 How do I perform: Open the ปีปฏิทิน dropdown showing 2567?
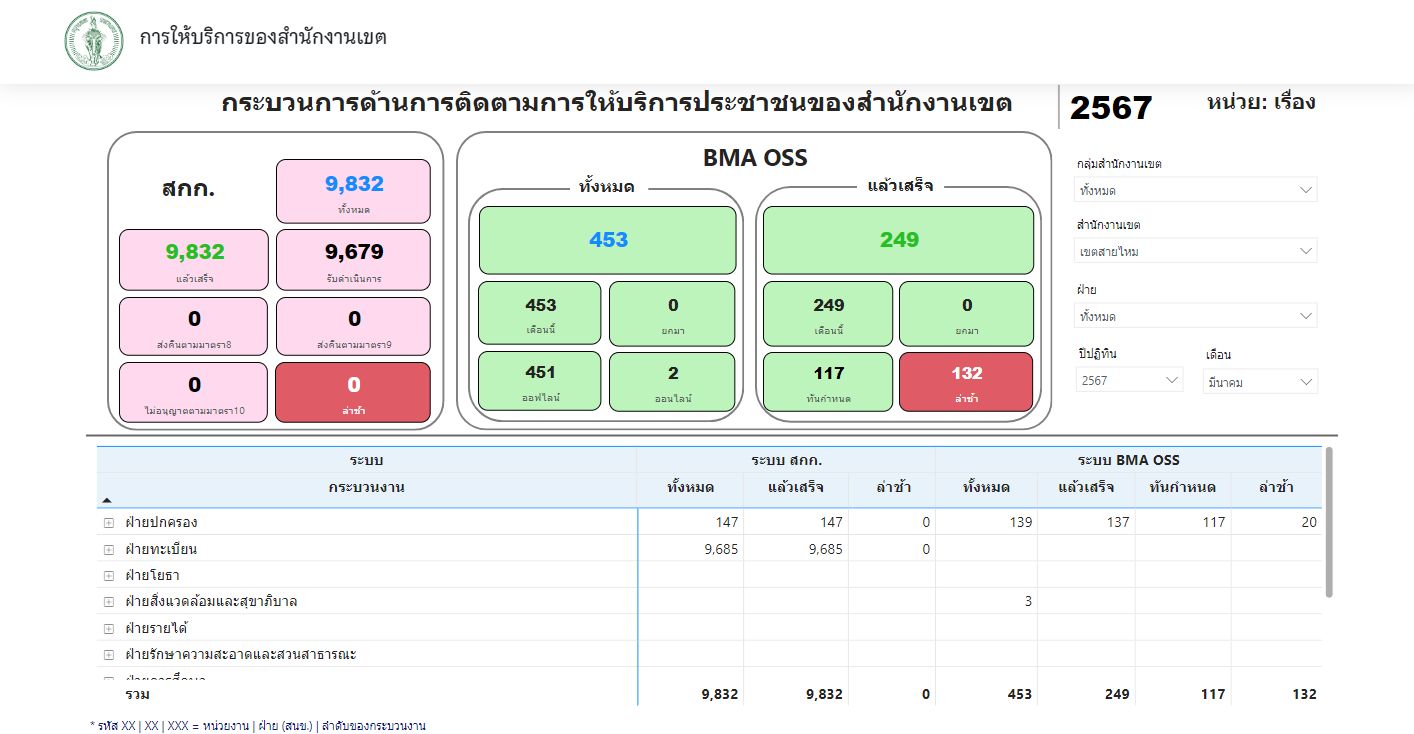[x=1130, y=380]
